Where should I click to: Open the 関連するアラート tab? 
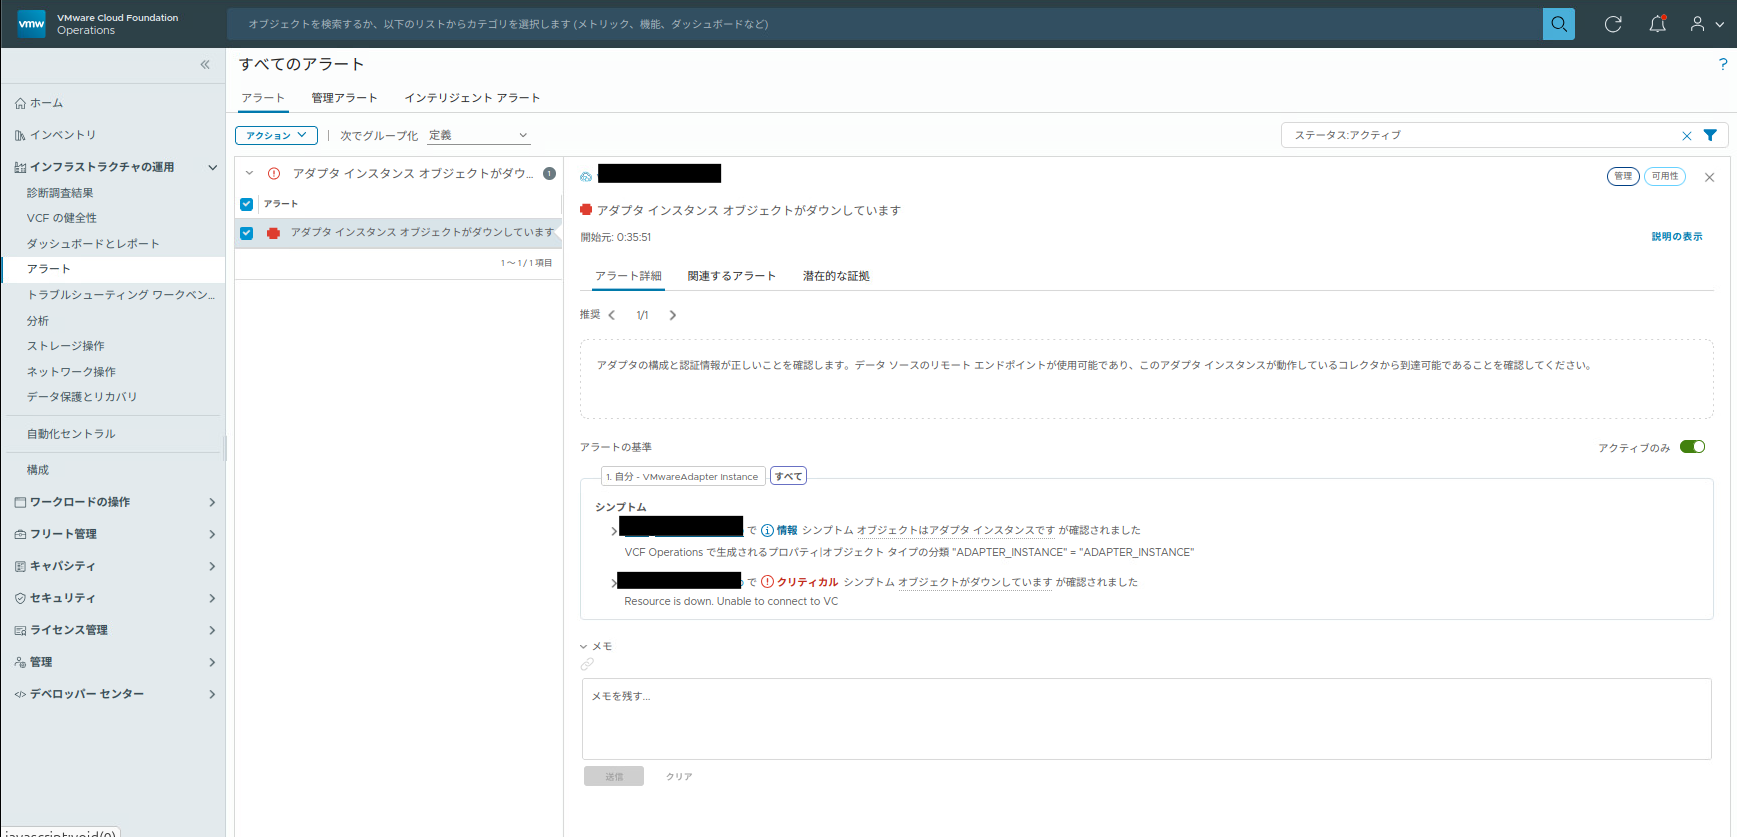pyautogui.click(x=731, y=276)
